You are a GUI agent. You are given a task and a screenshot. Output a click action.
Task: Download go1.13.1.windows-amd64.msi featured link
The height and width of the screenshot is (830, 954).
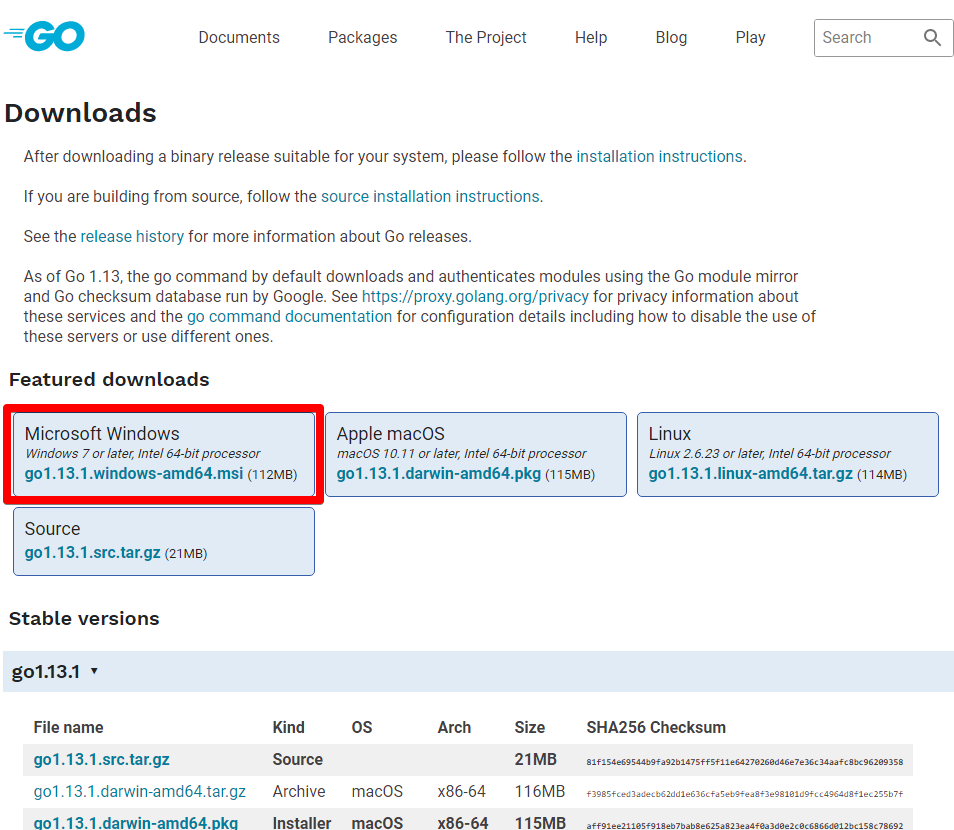click(x=134, y=473)
